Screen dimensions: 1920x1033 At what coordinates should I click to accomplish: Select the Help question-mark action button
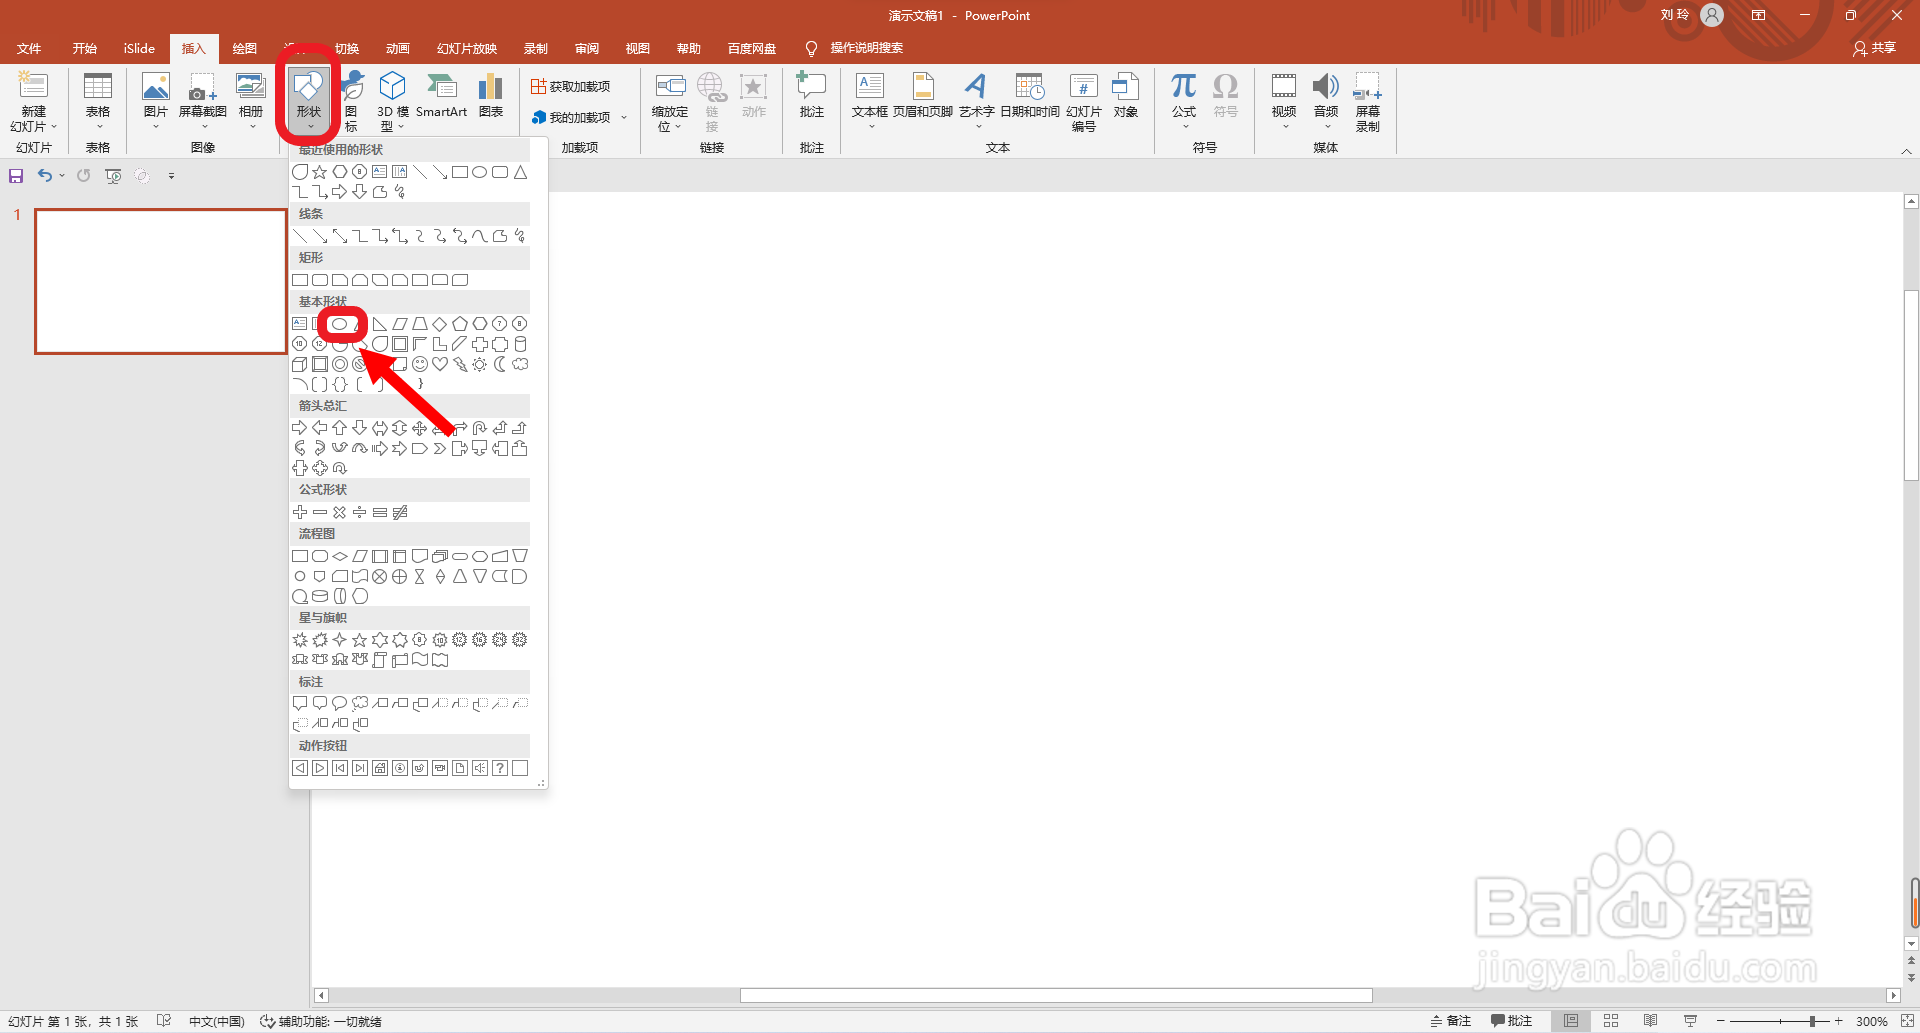point(500,768)
